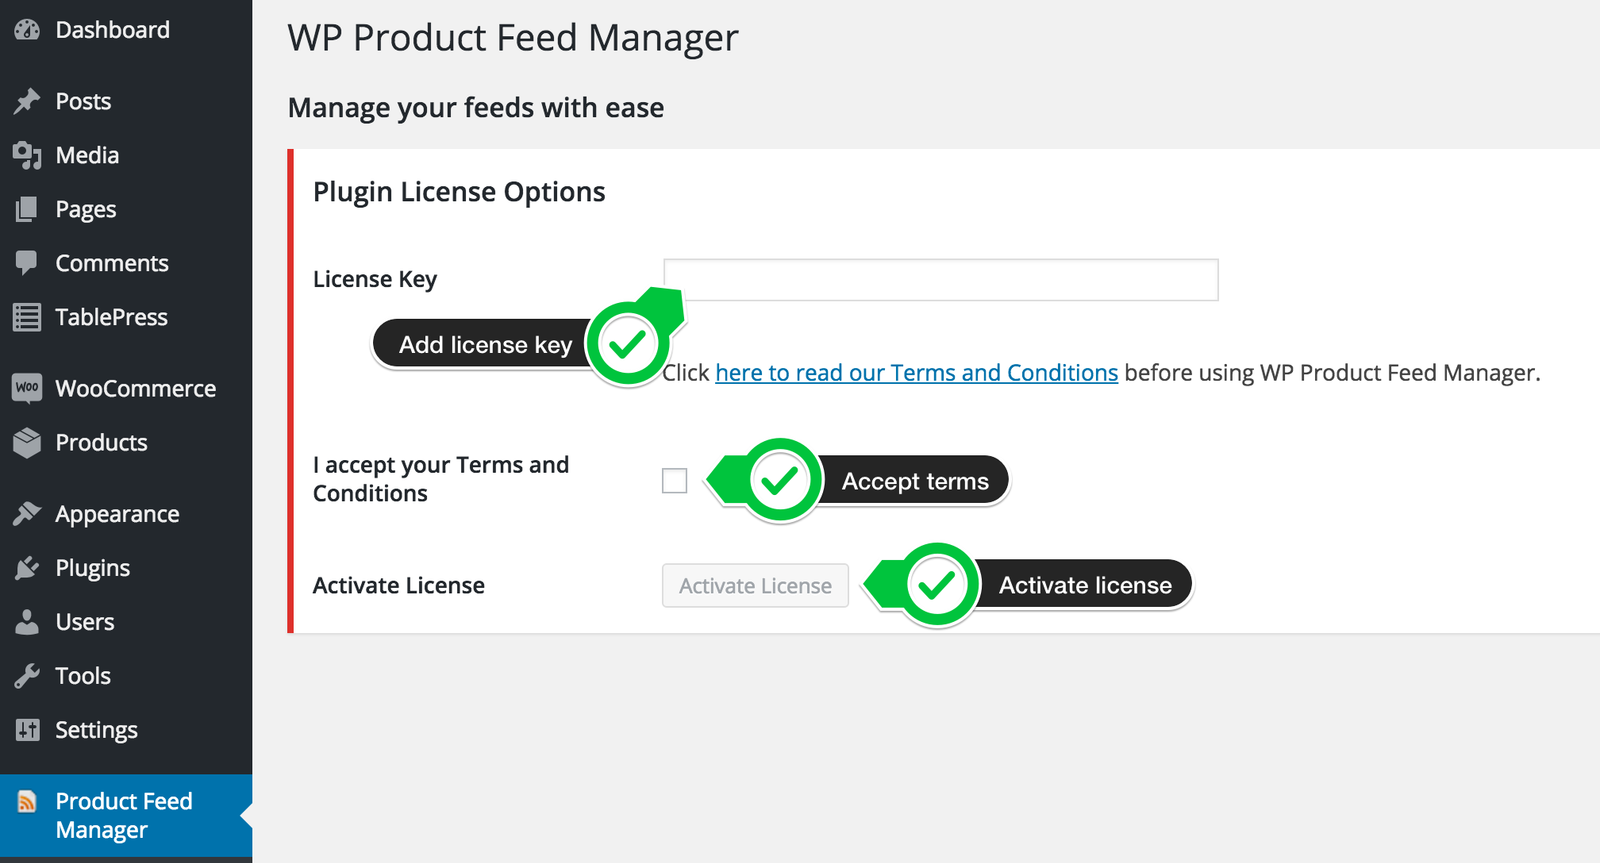Open the Tools menu
Screen dimensions: 1600x863
(126, 676)
